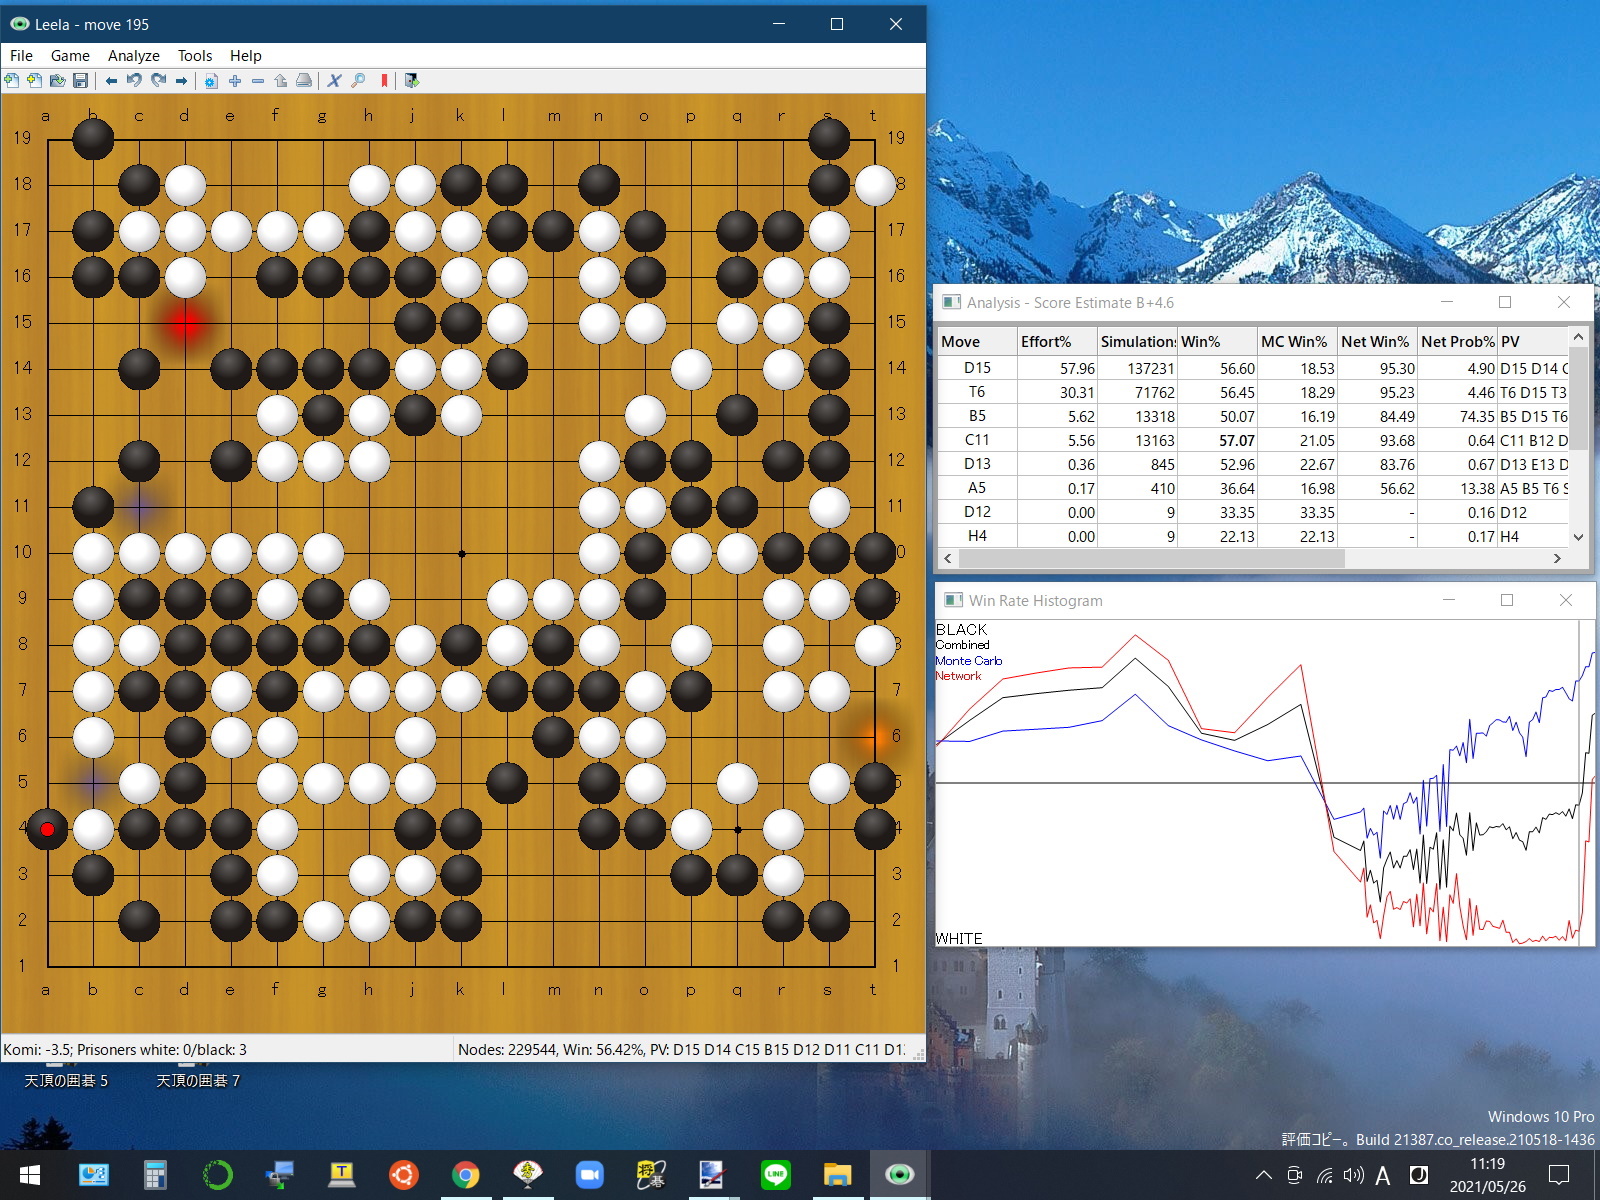The width and height of the screenshot is (1600, 1200).
Task: Click the red bookmark icon in toolbar
Action: 384,81
